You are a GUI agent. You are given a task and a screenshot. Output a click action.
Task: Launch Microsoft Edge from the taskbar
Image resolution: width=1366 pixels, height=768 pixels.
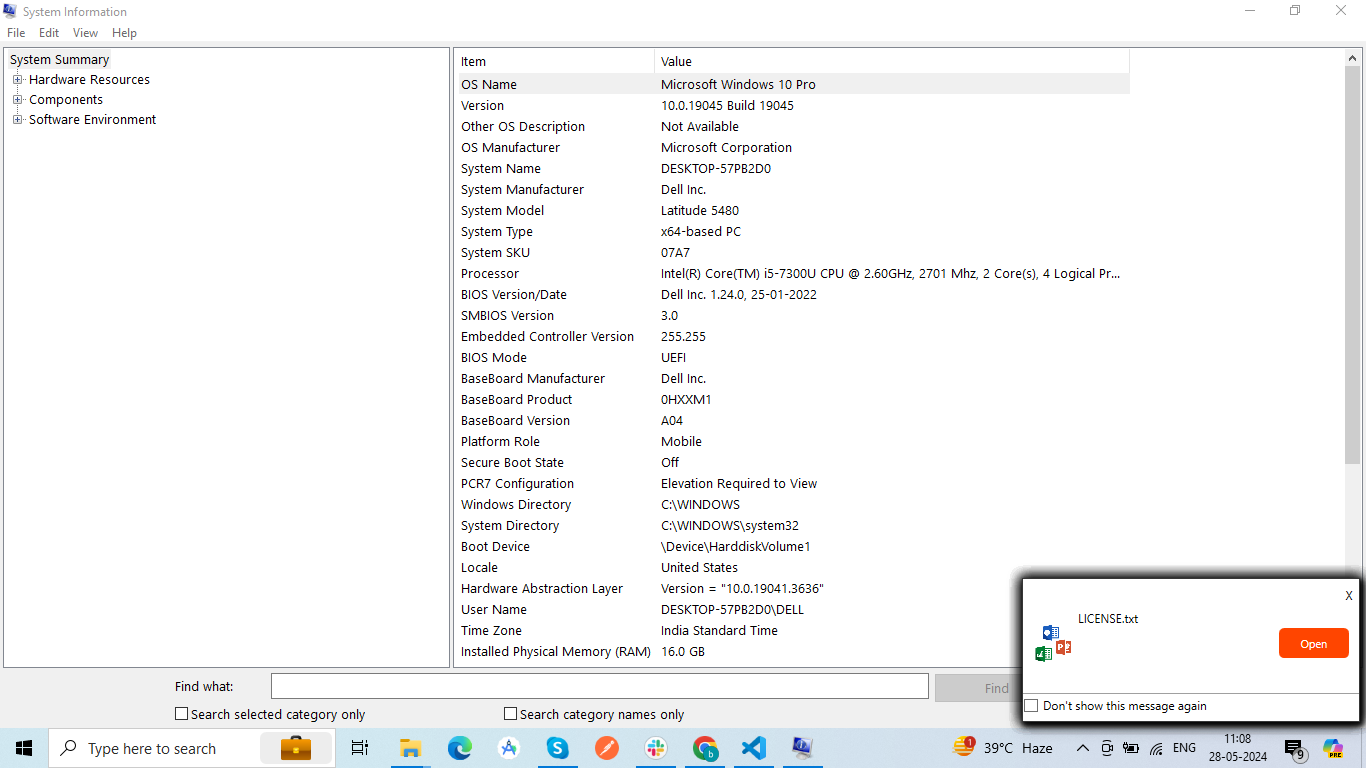tap(459, 748)
